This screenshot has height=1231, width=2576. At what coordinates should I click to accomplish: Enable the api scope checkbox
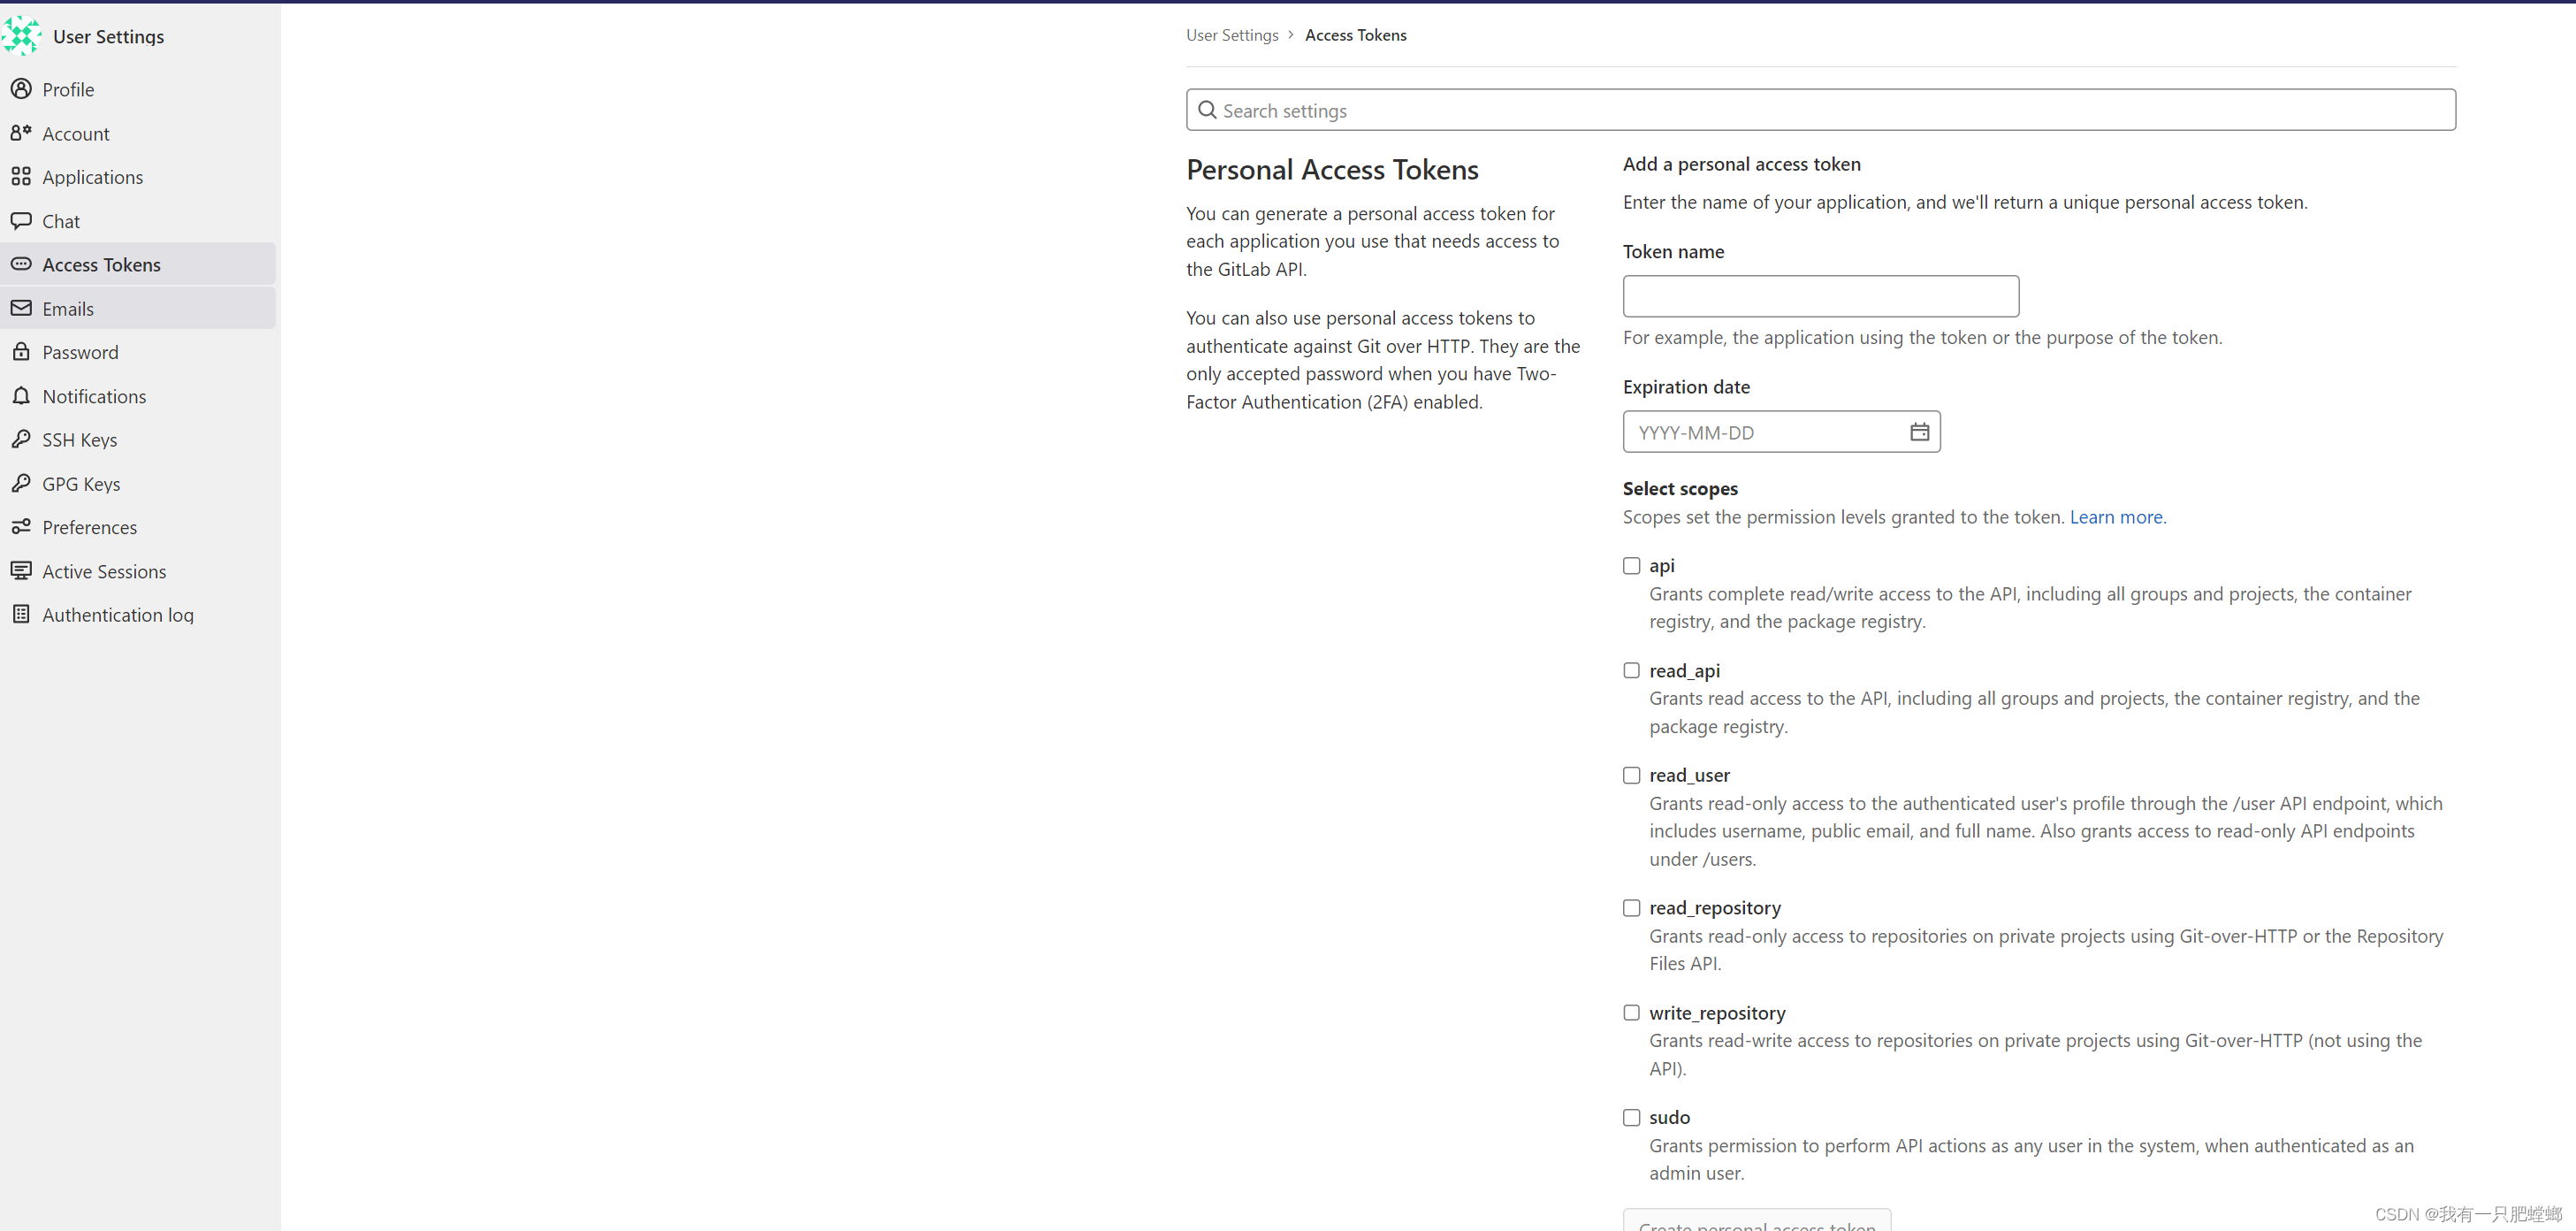1630,563
